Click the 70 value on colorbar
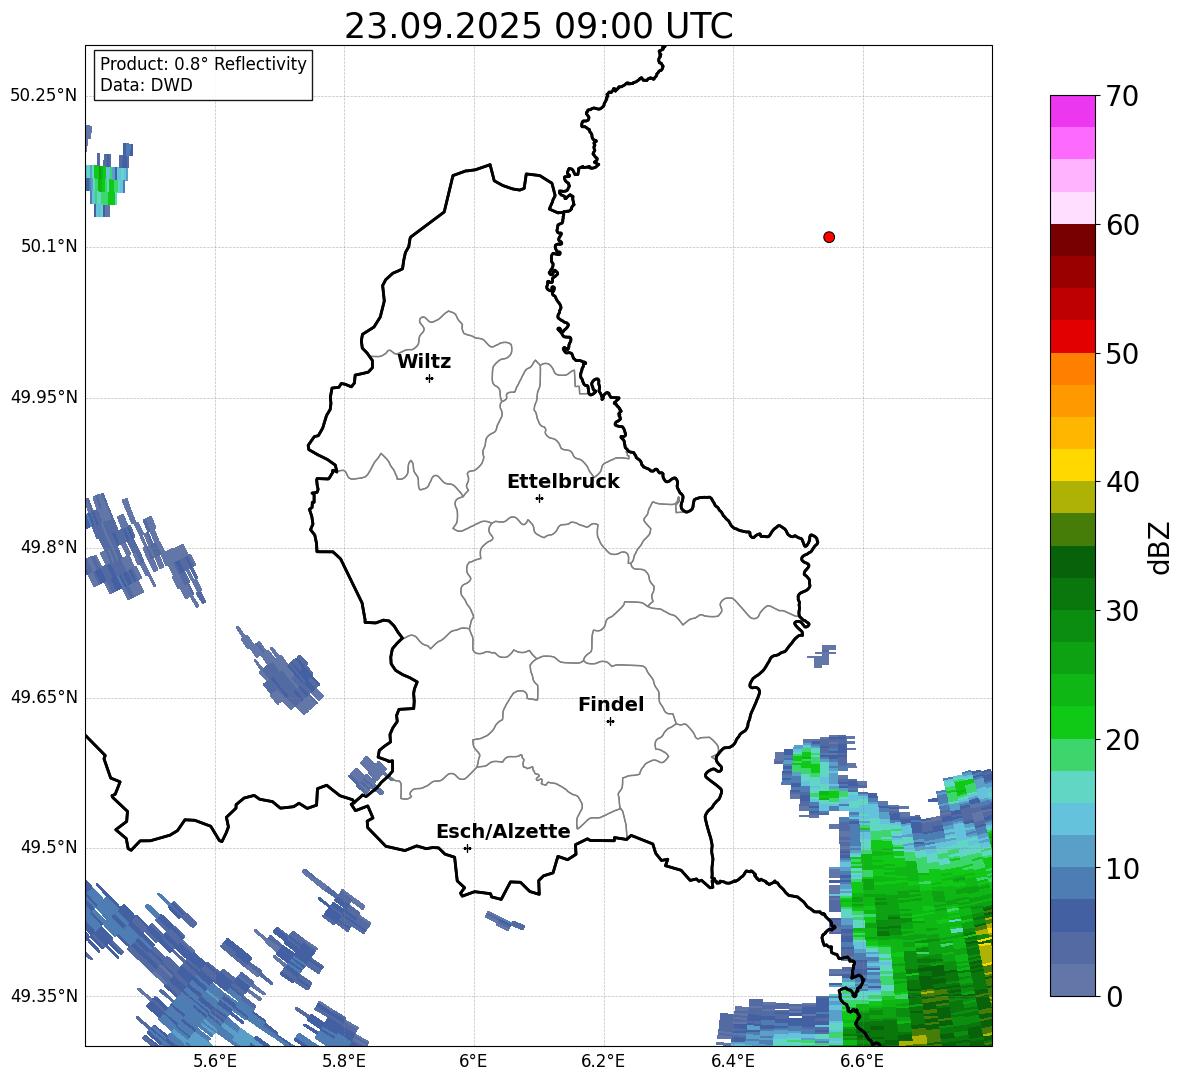 coord(1122,97)
